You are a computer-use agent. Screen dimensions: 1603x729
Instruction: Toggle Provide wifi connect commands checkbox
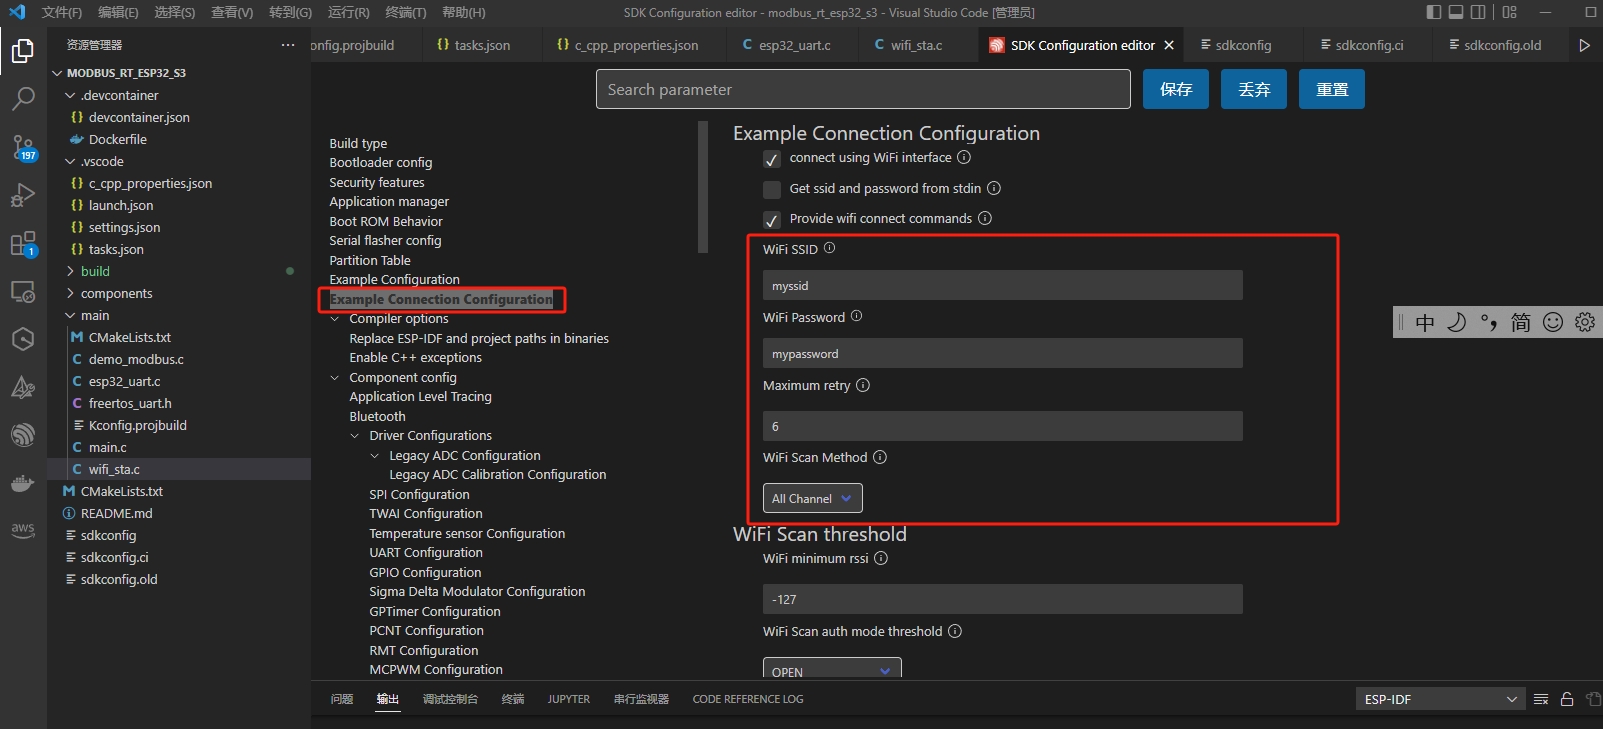click(772, 220)
